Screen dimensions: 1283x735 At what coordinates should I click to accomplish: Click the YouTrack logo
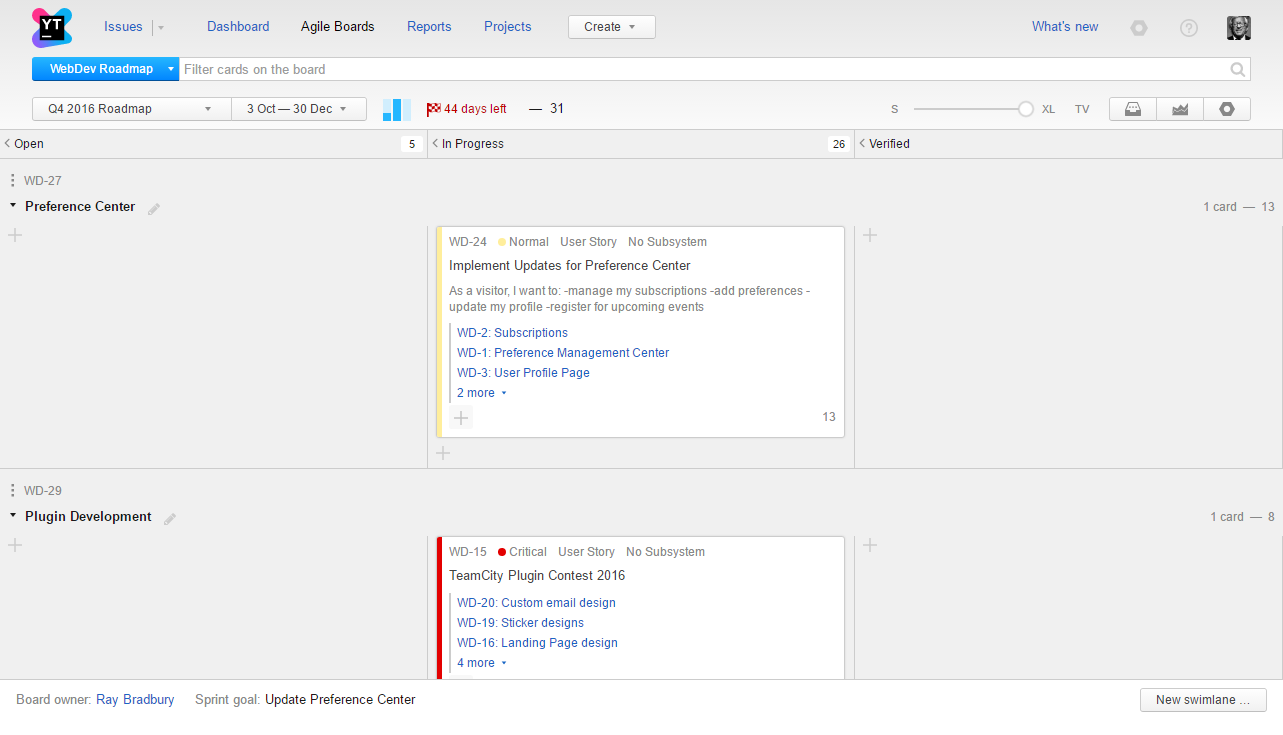pyautogui.click(x=51, y=27)
